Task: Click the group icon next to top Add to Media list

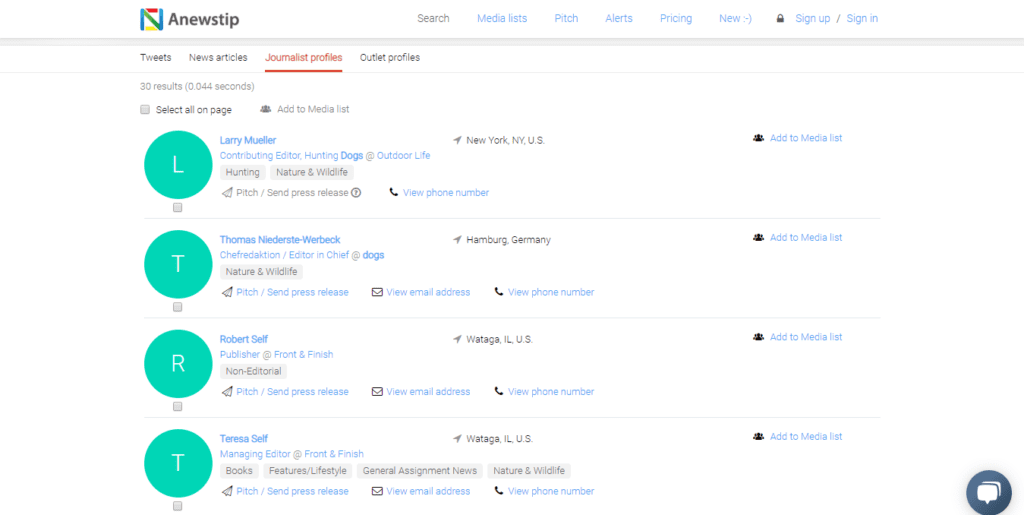Action: tap(265, 109)
